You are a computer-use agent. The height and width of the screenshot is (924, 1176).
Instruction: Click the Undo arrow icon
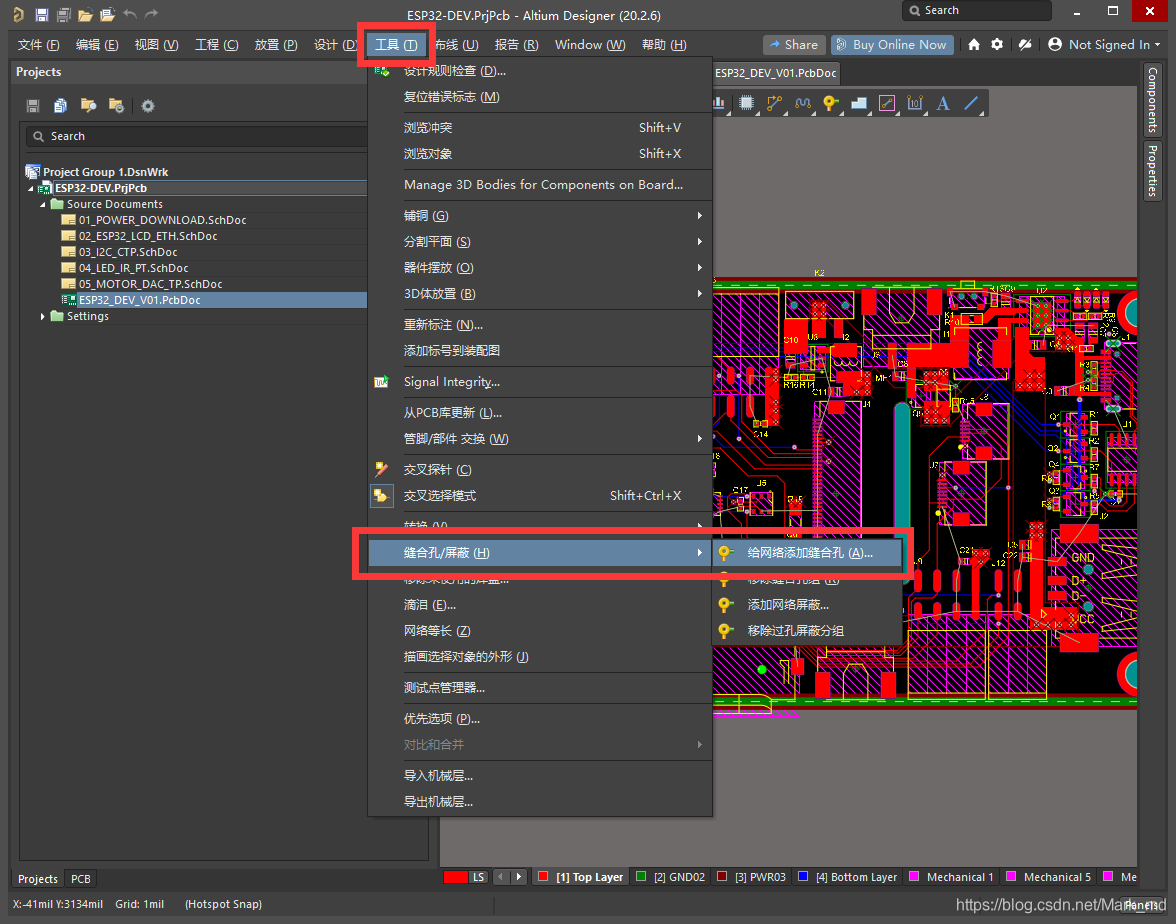tap(130, 14)
